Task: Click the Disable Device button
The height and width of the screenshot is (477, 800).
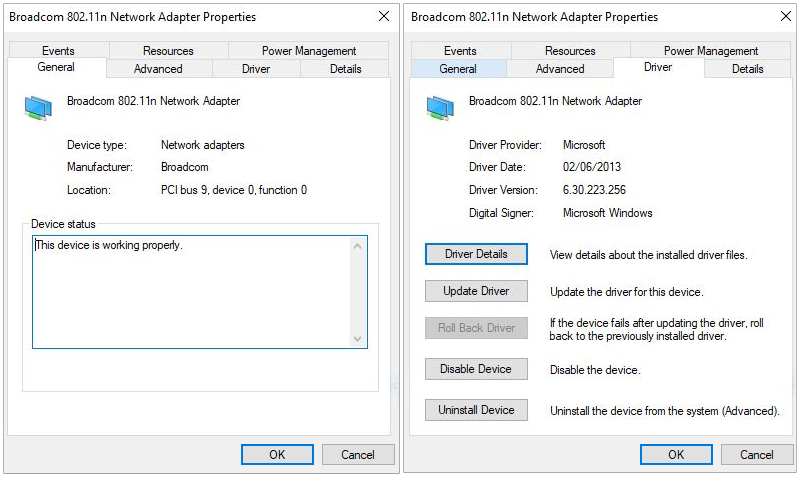Action: coord(476,369)
